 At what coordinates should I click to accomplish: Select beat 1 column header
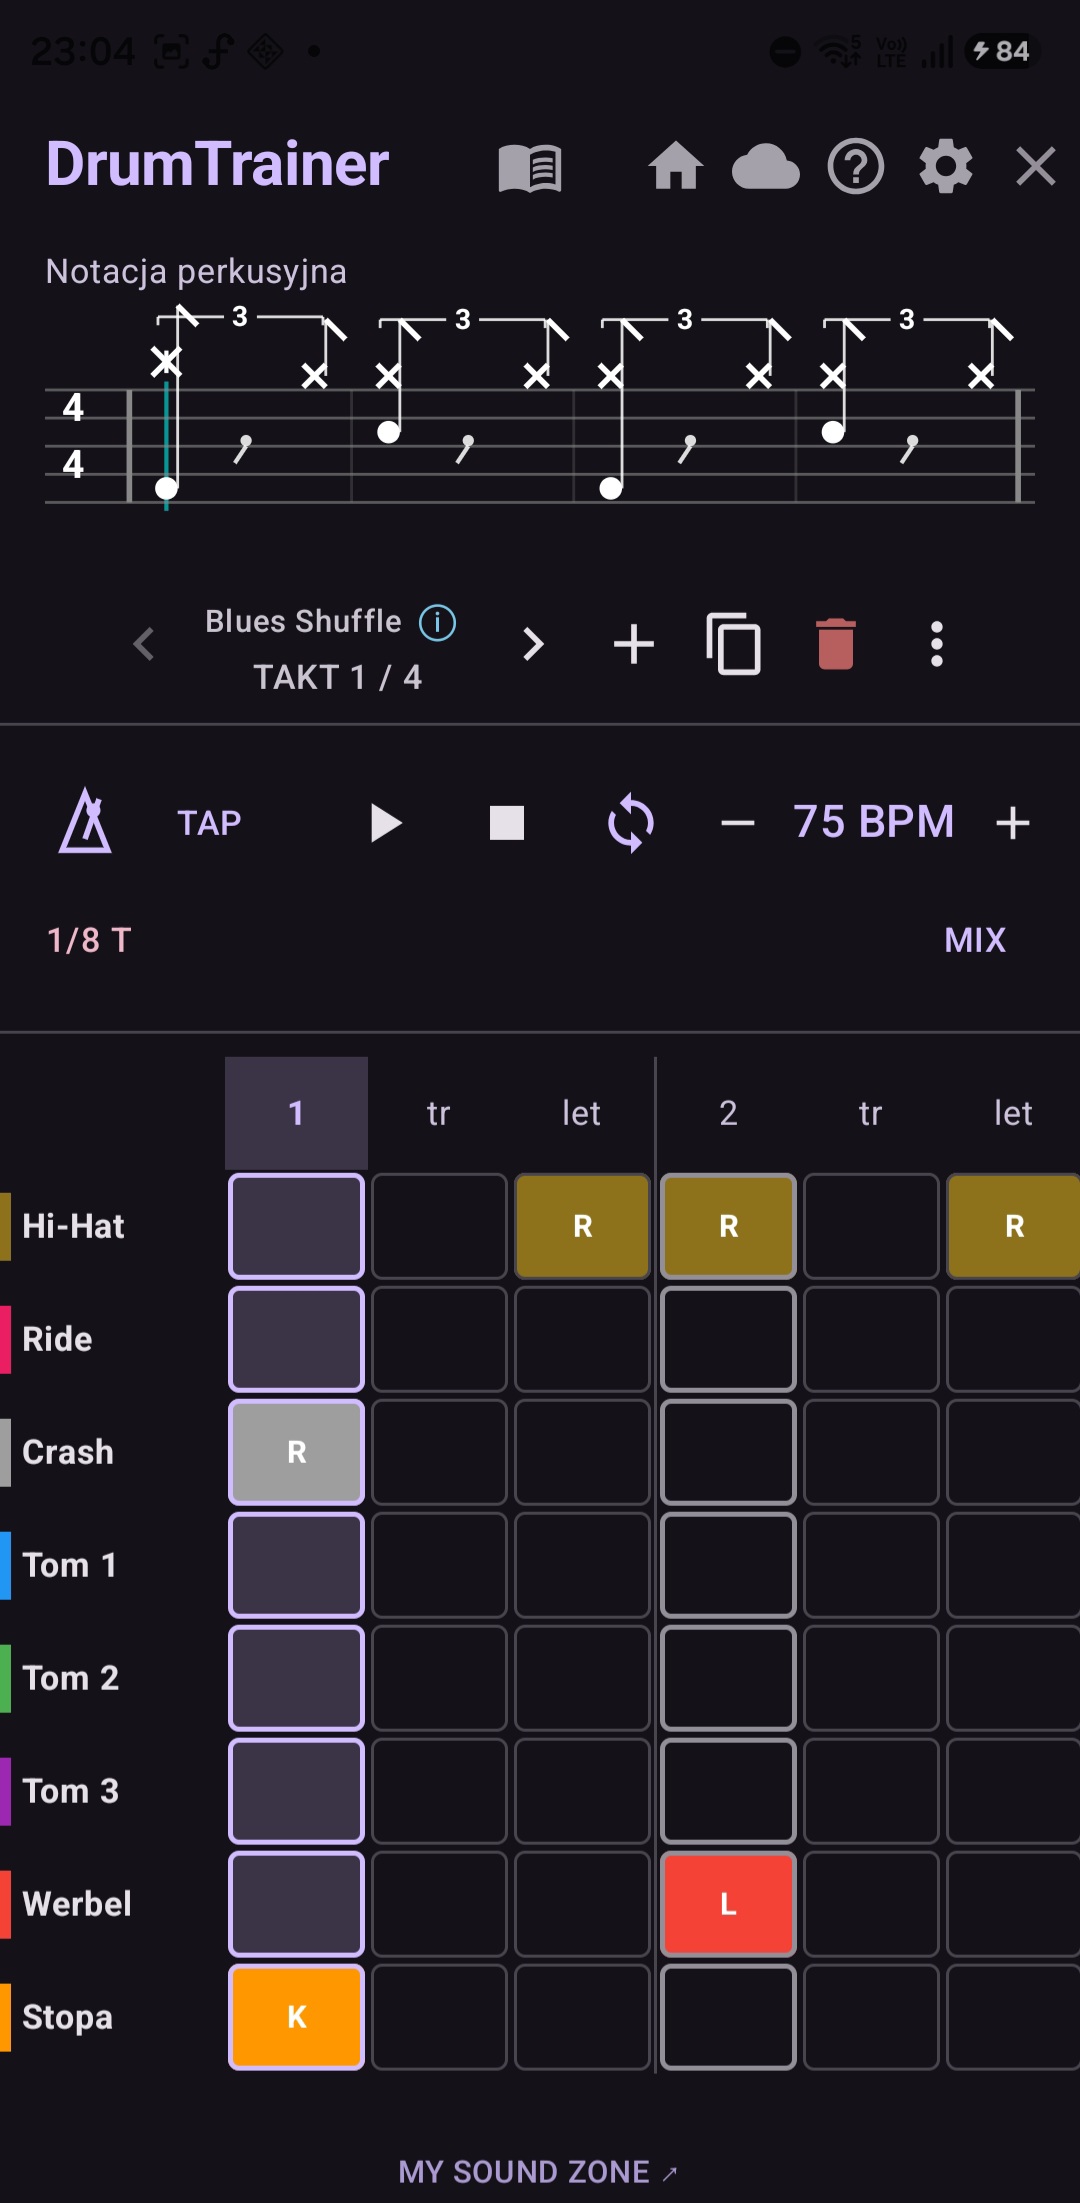(x=296, y=1113)
